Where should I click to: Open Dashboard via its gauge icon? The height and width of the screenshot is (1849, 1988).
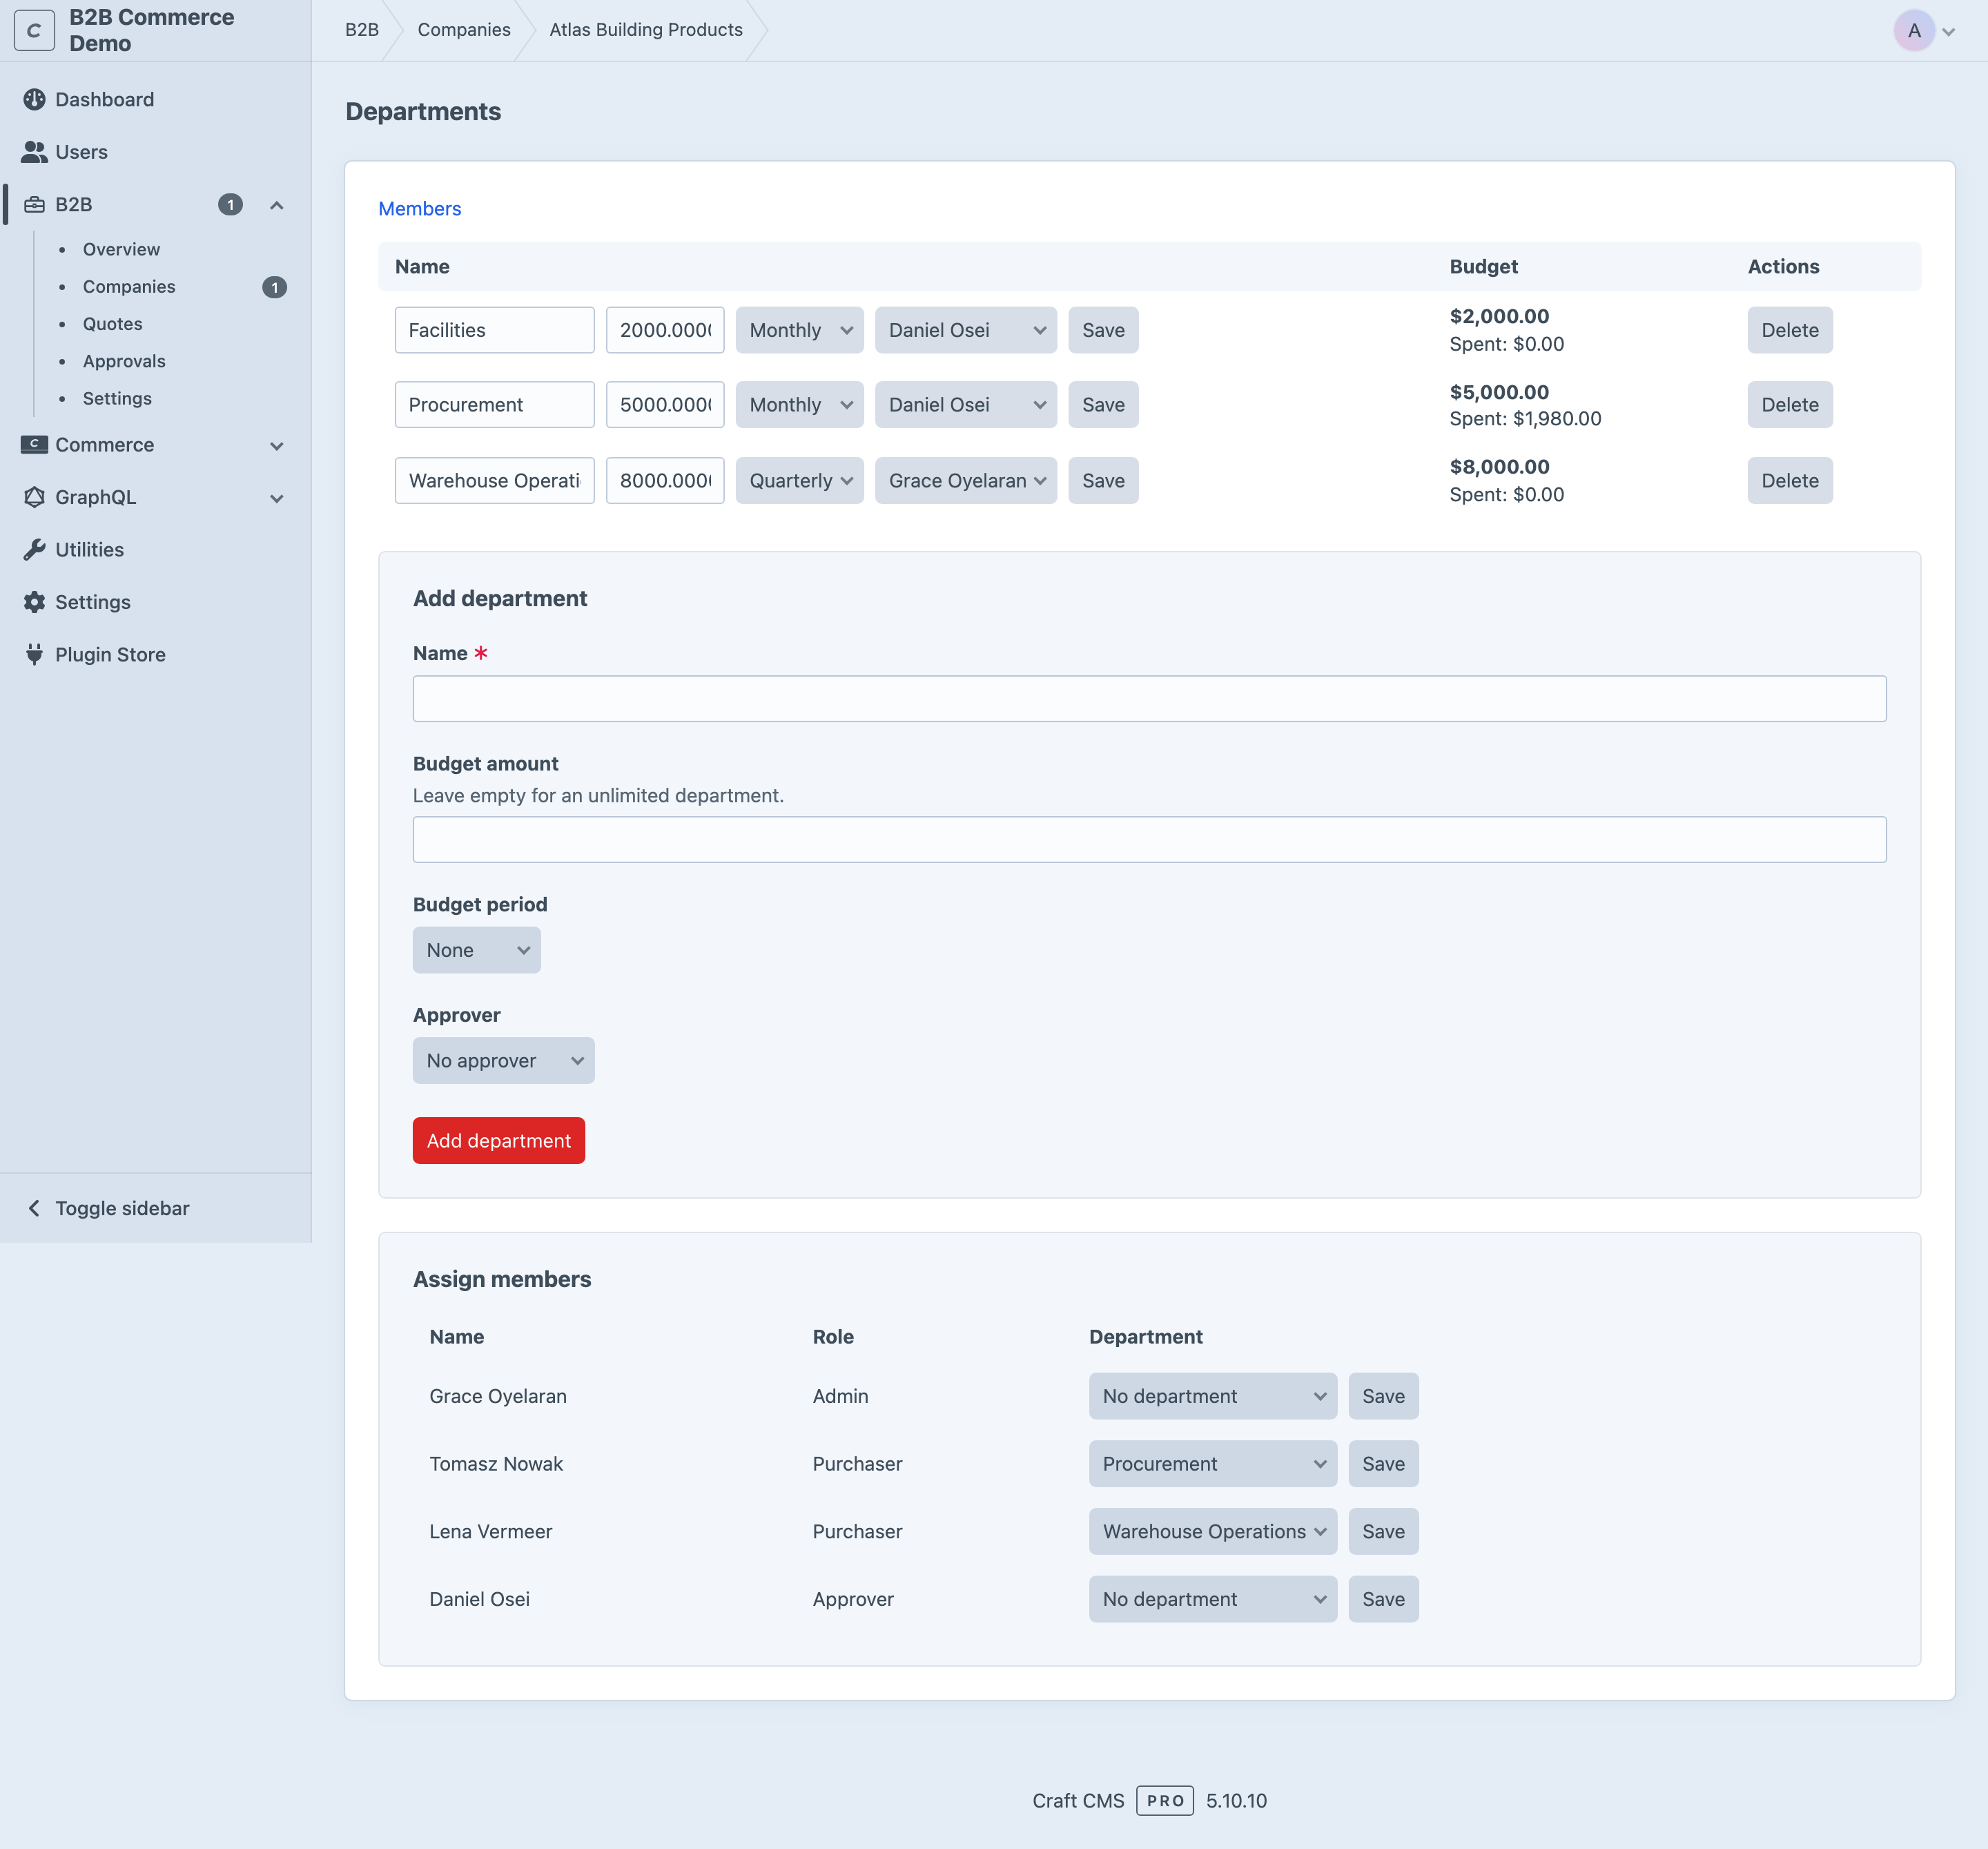pos(34,99)
